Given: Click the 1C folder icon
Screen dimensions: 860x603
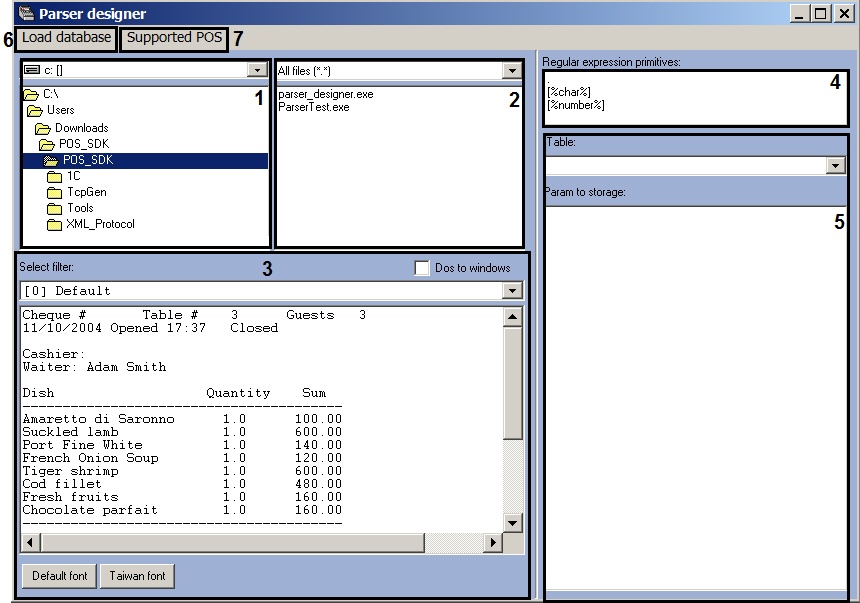Looking at the screenshot, I should click(55, 176).
